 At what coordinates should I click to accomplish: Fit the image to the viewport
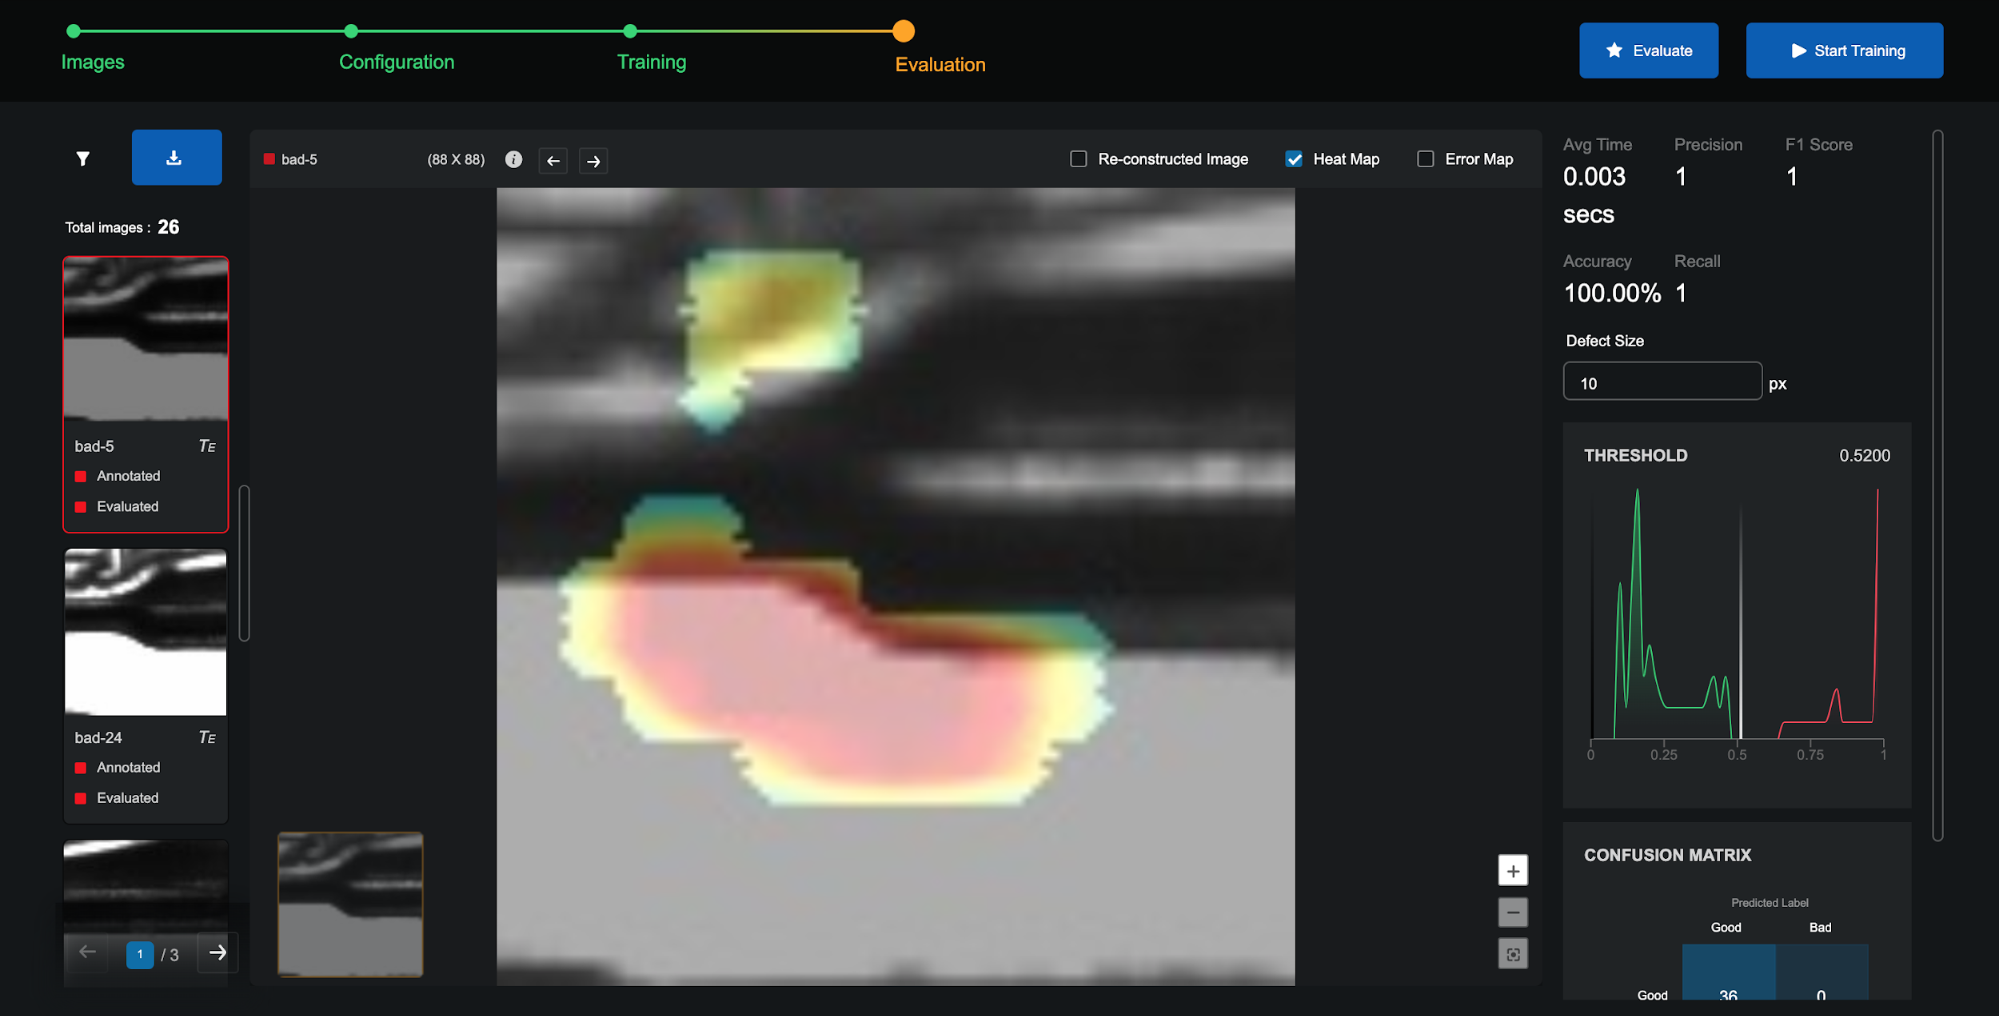click(x=1512, y=953)
